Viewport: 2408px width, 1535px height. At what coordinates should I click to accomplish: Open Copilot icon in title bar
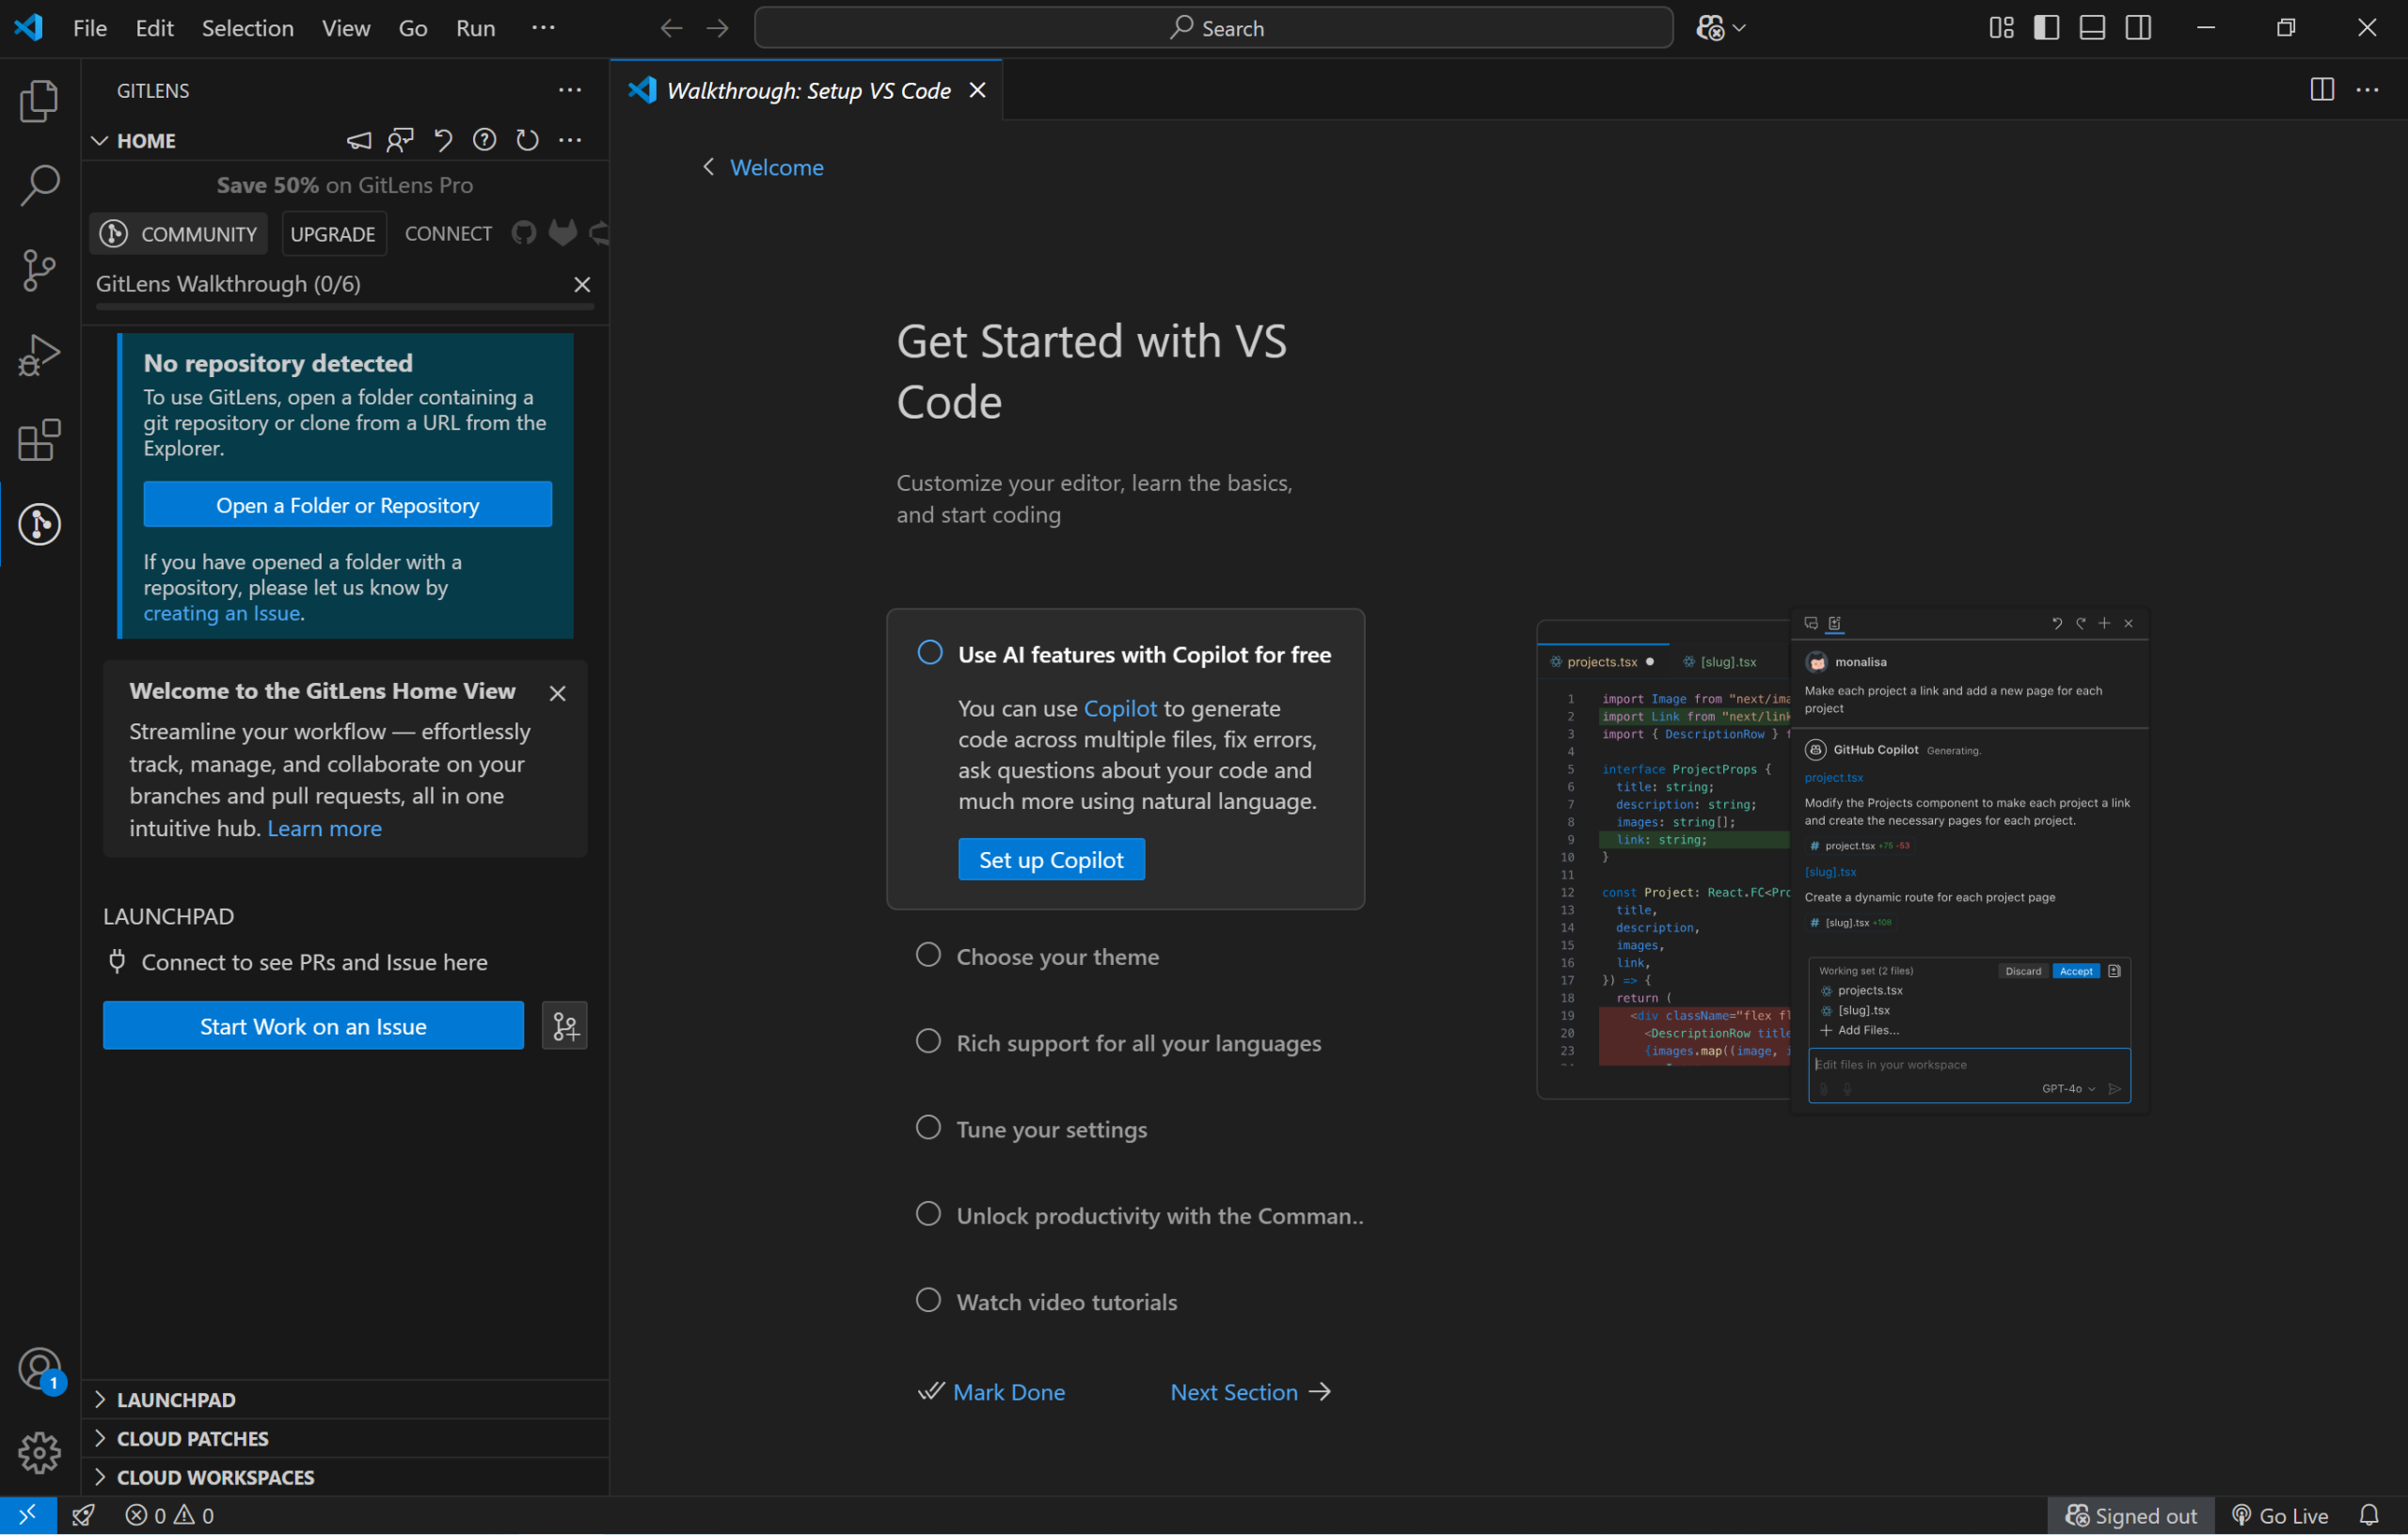pos(1710,28)
